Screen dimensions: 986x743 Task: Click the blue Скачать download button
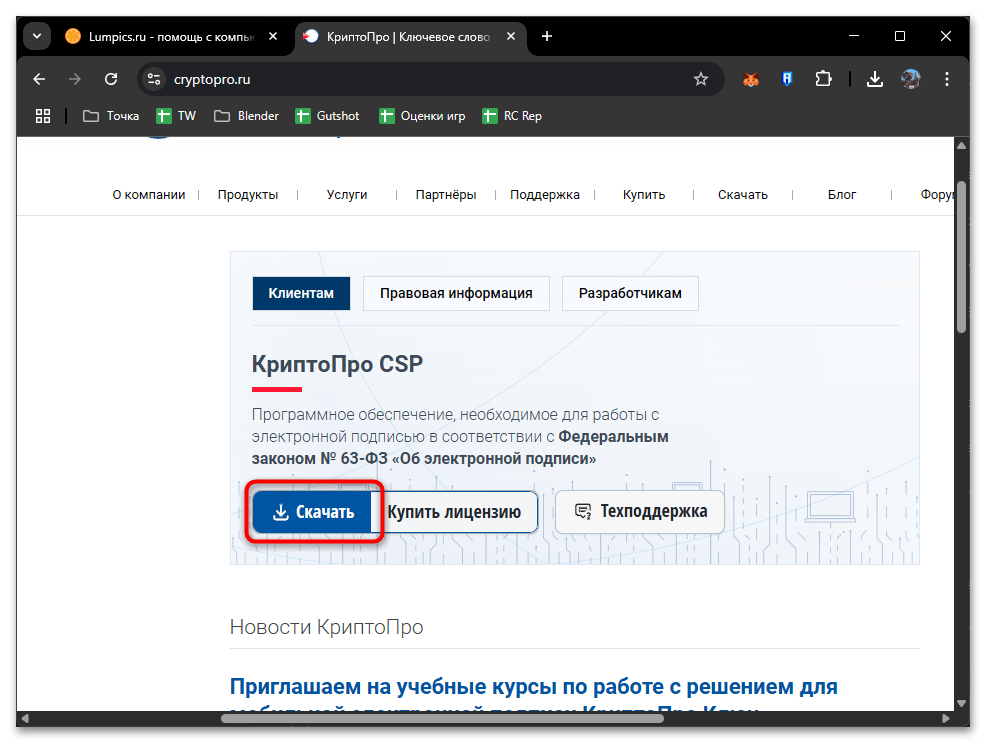click(x=313, y=512)
